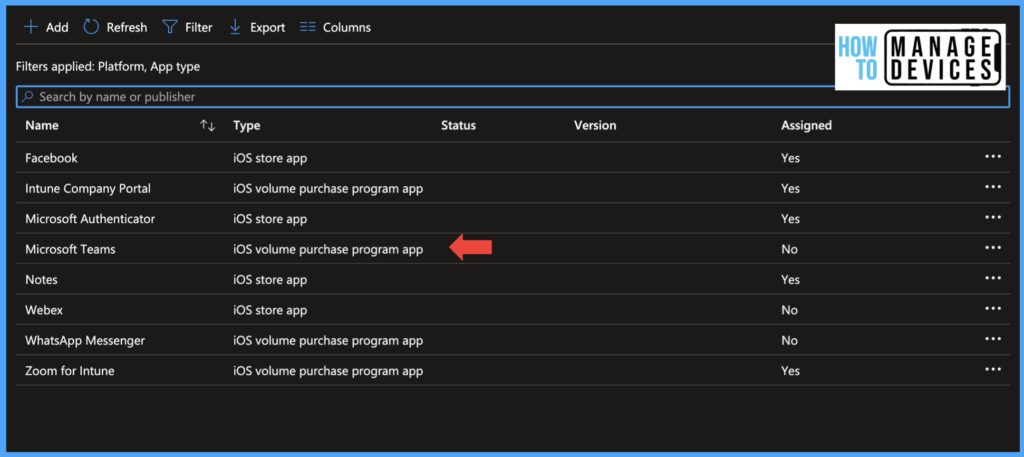The width and height of the screenshot is (1024, 457).
Task: Click Webex's iOS store app type
Action: coord(270,310)
